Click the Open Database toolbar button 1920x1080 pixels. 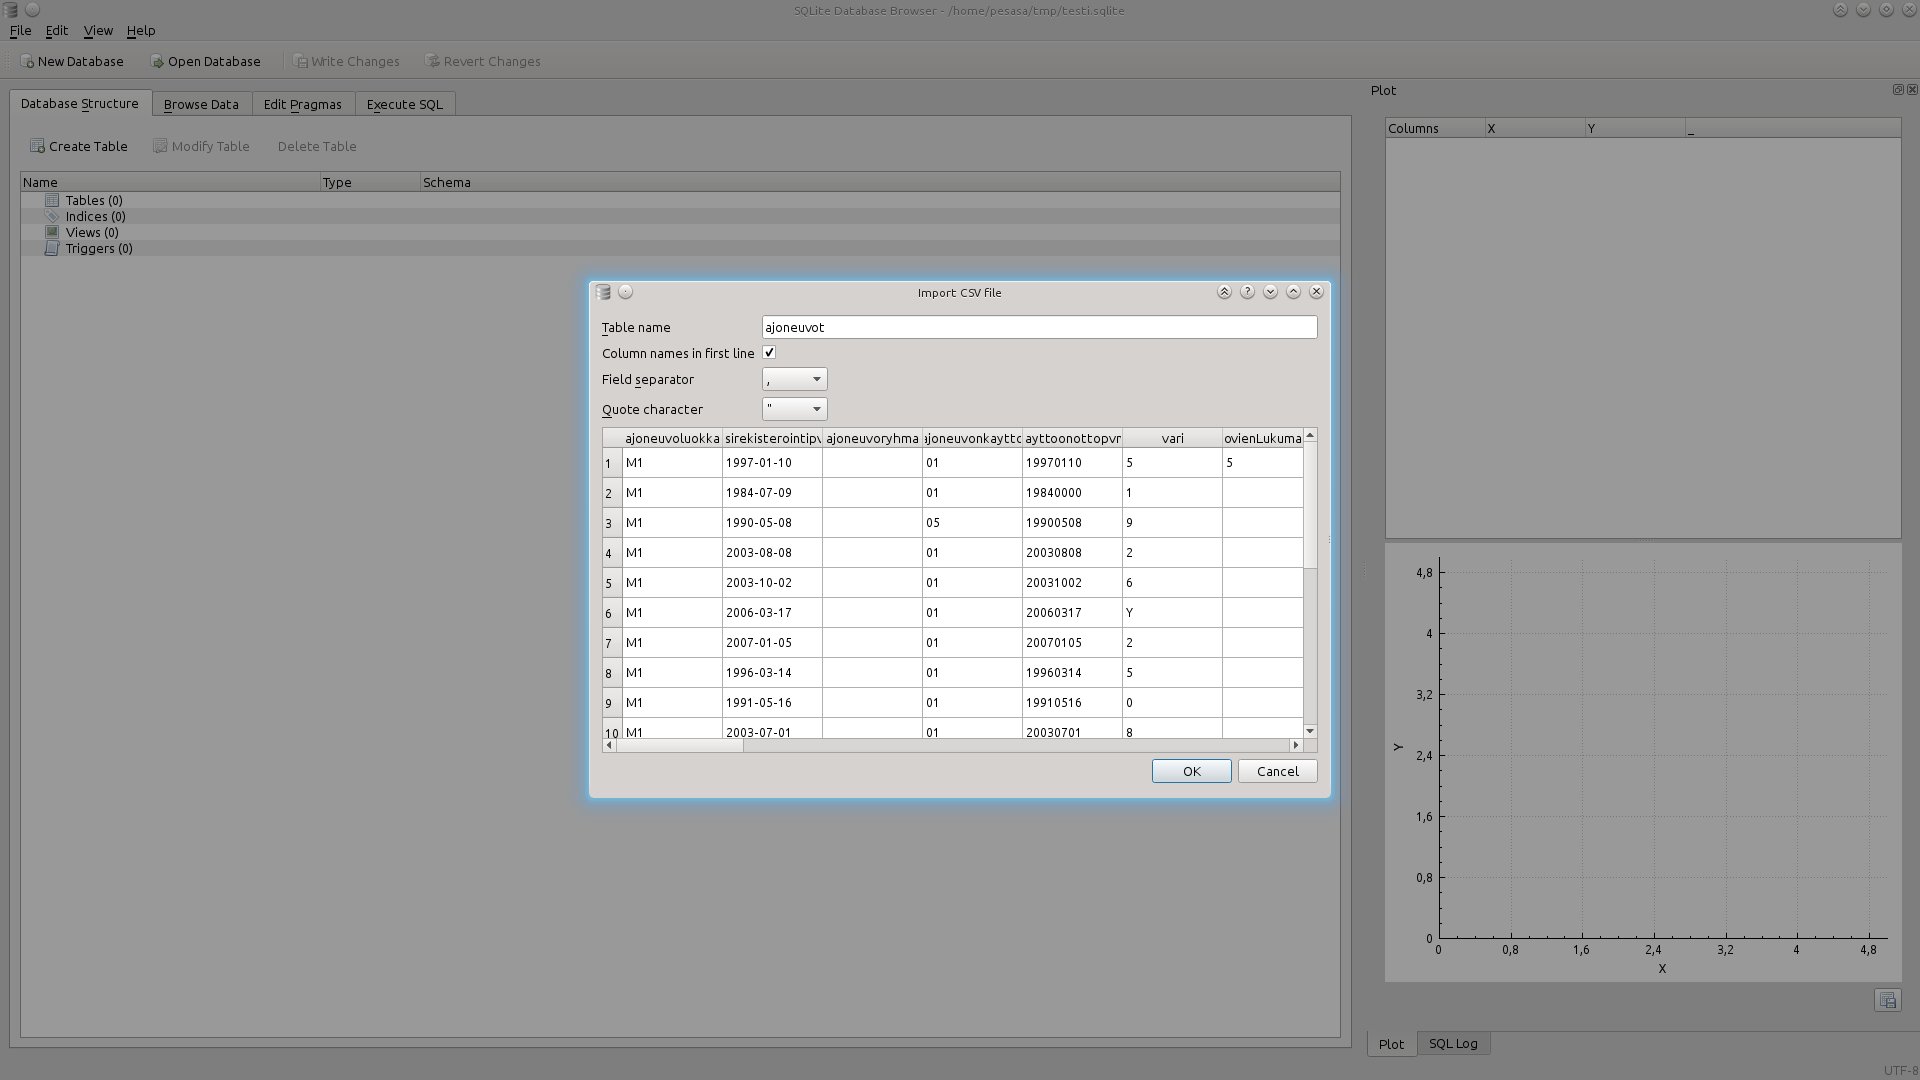coord(205,61)
